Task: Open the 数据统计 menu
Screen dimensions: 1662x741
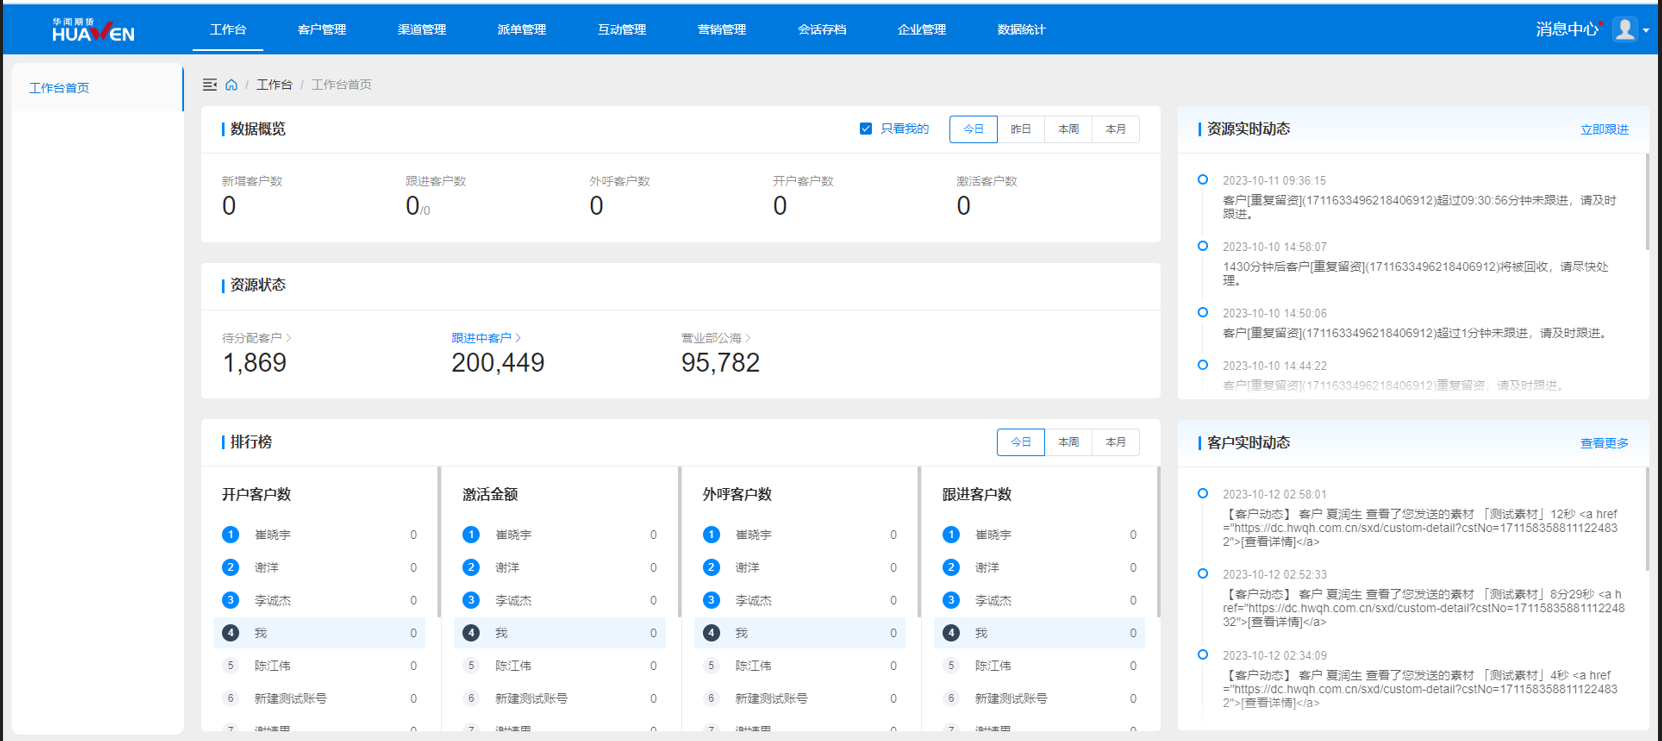Action: pos(1021,30)
